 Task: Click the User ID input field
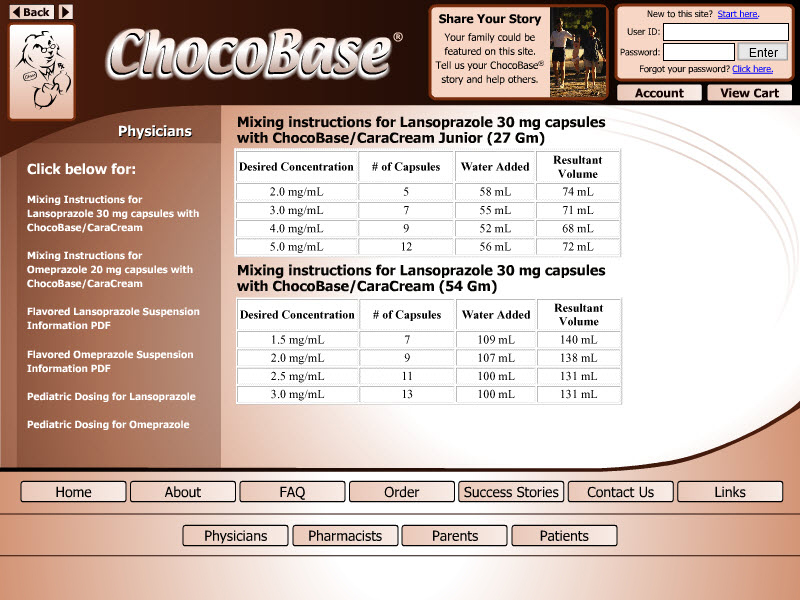point(726,33)
